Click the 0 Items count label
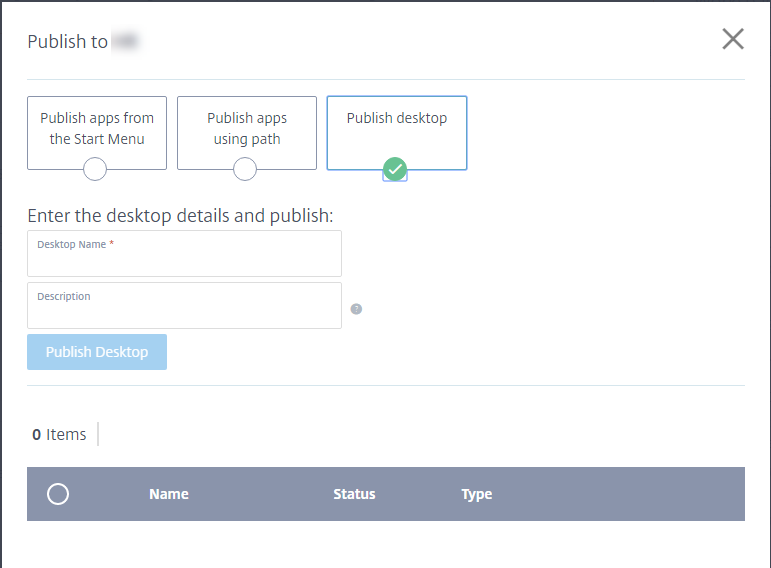 (59, 434)
